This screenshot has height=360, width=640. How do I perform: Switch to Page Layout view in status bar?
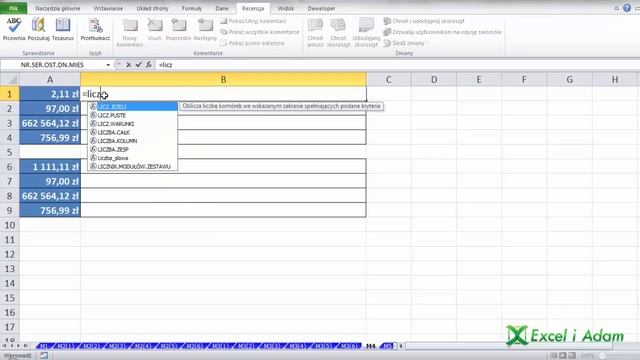coord(563,356)
